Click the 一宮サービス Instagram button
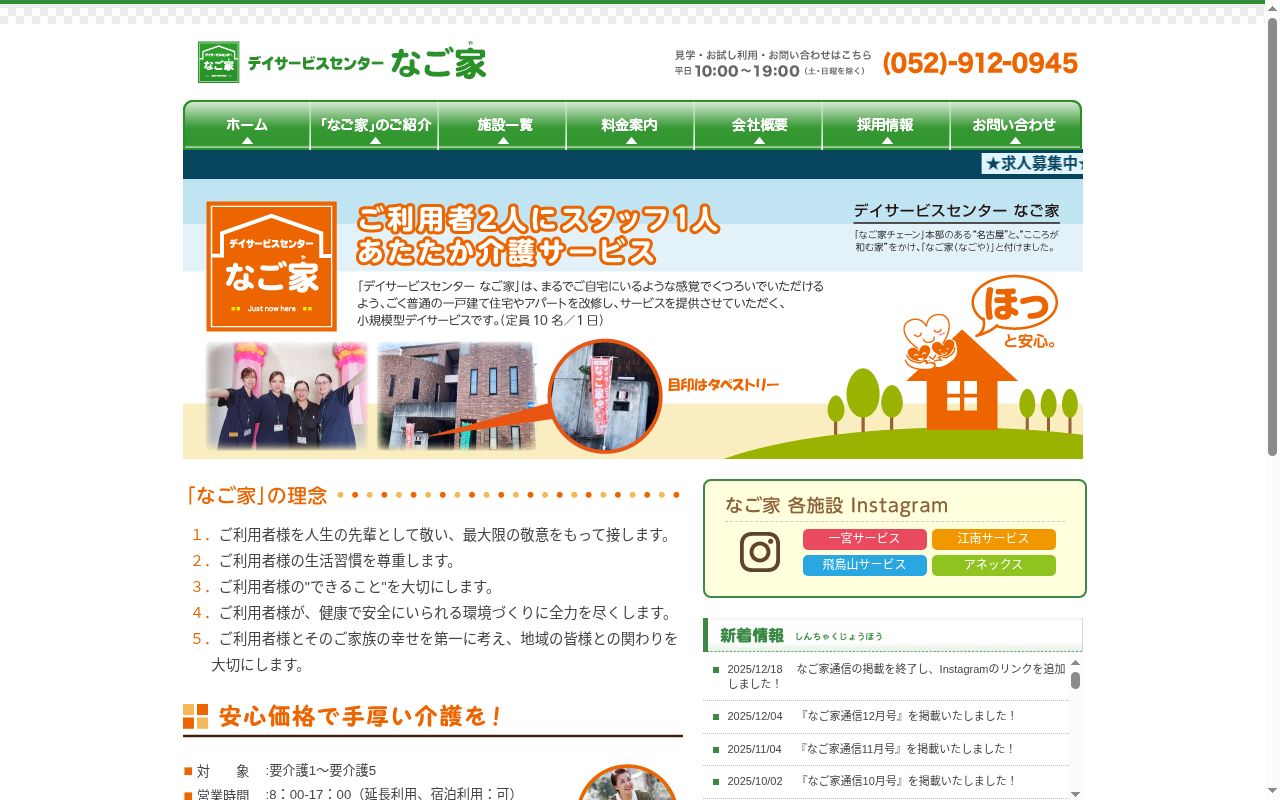The height and width of the screenshot is (800, 1280). [864, 539]
